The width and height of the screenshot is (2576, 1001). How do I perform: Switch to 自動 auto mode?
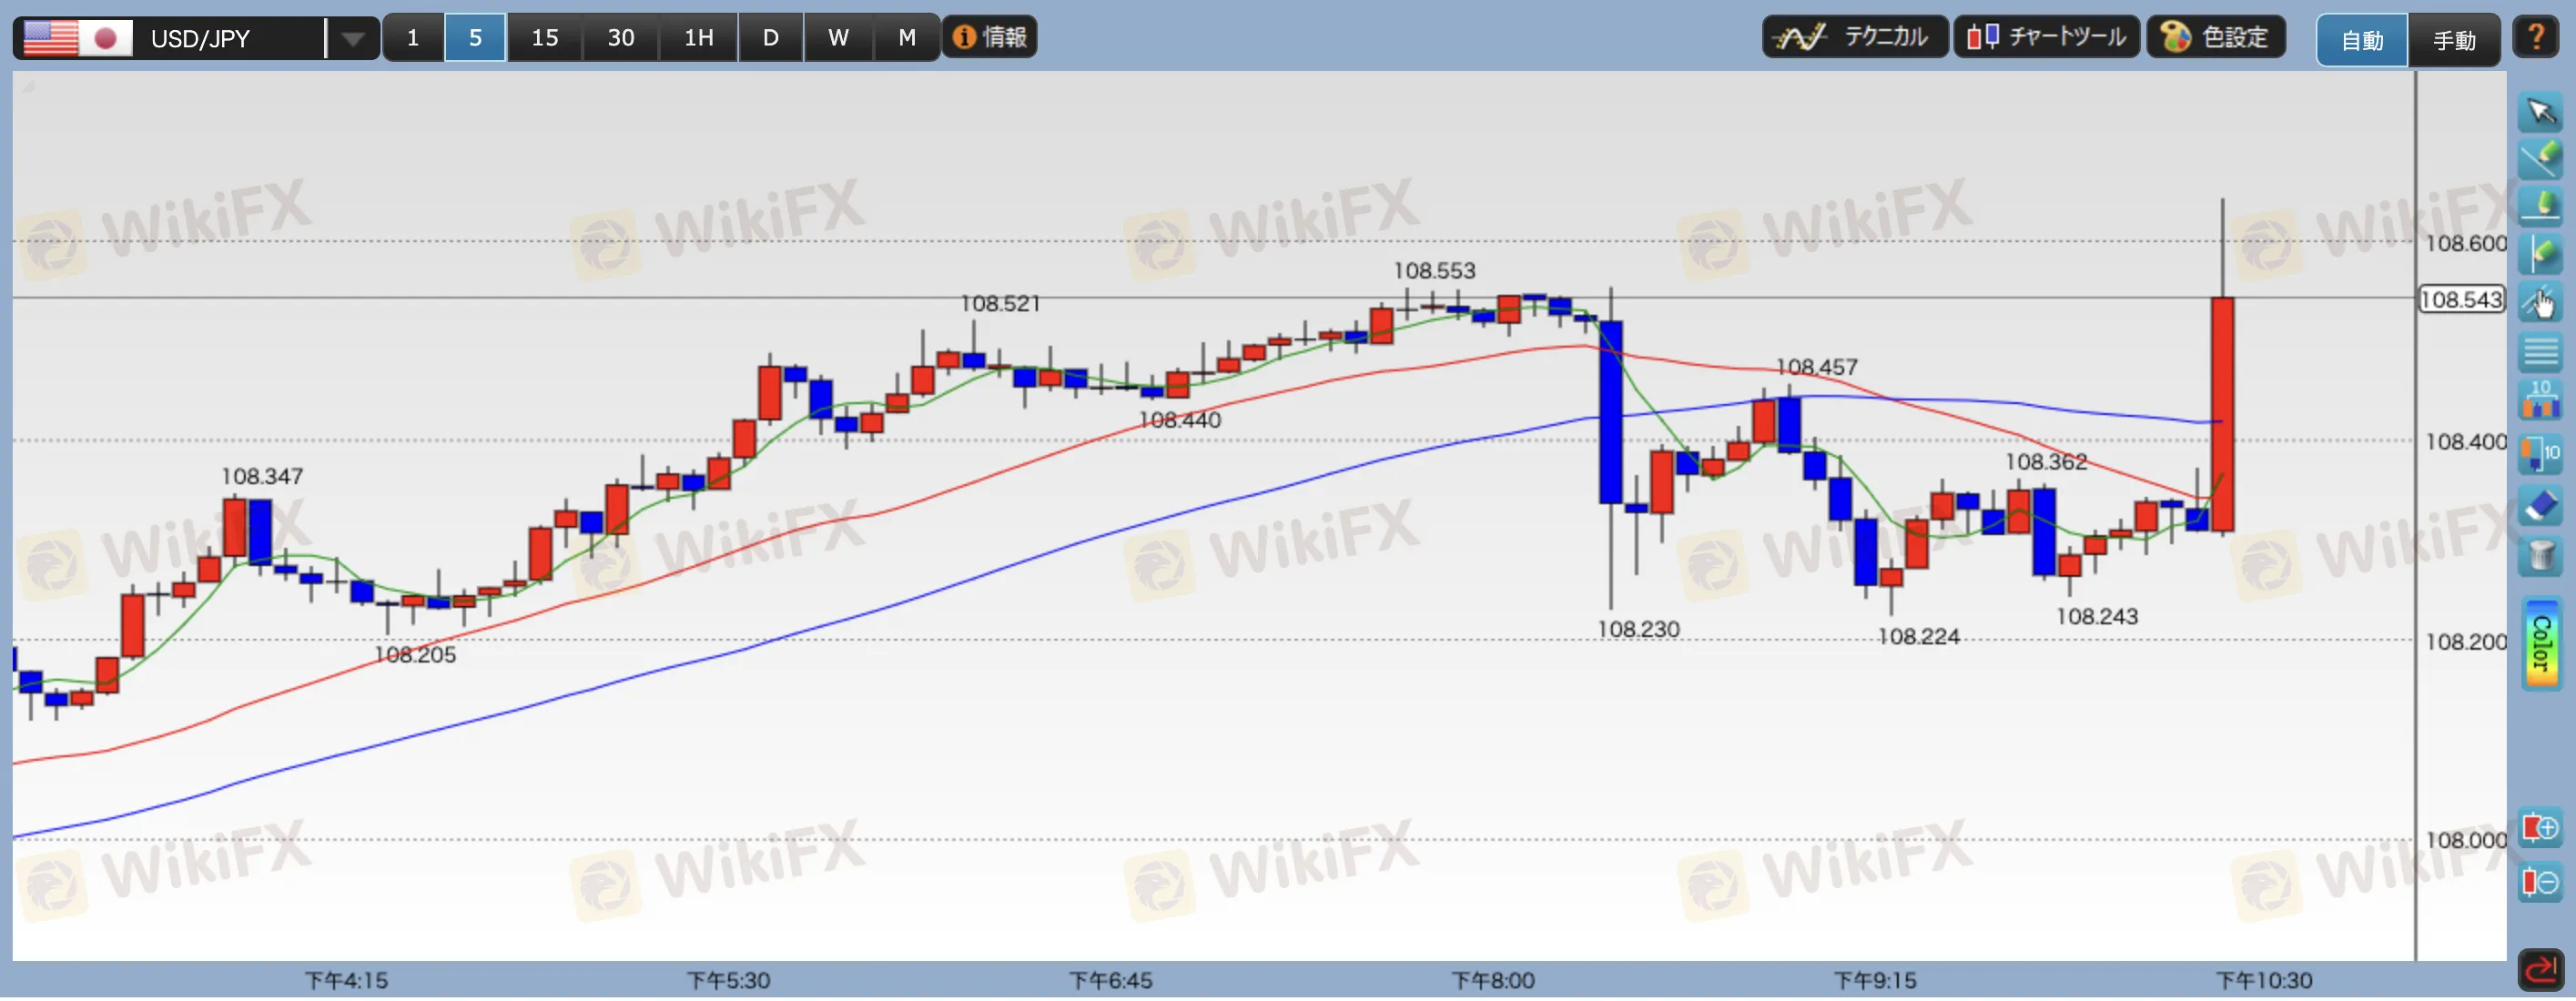pos(2361,40)
